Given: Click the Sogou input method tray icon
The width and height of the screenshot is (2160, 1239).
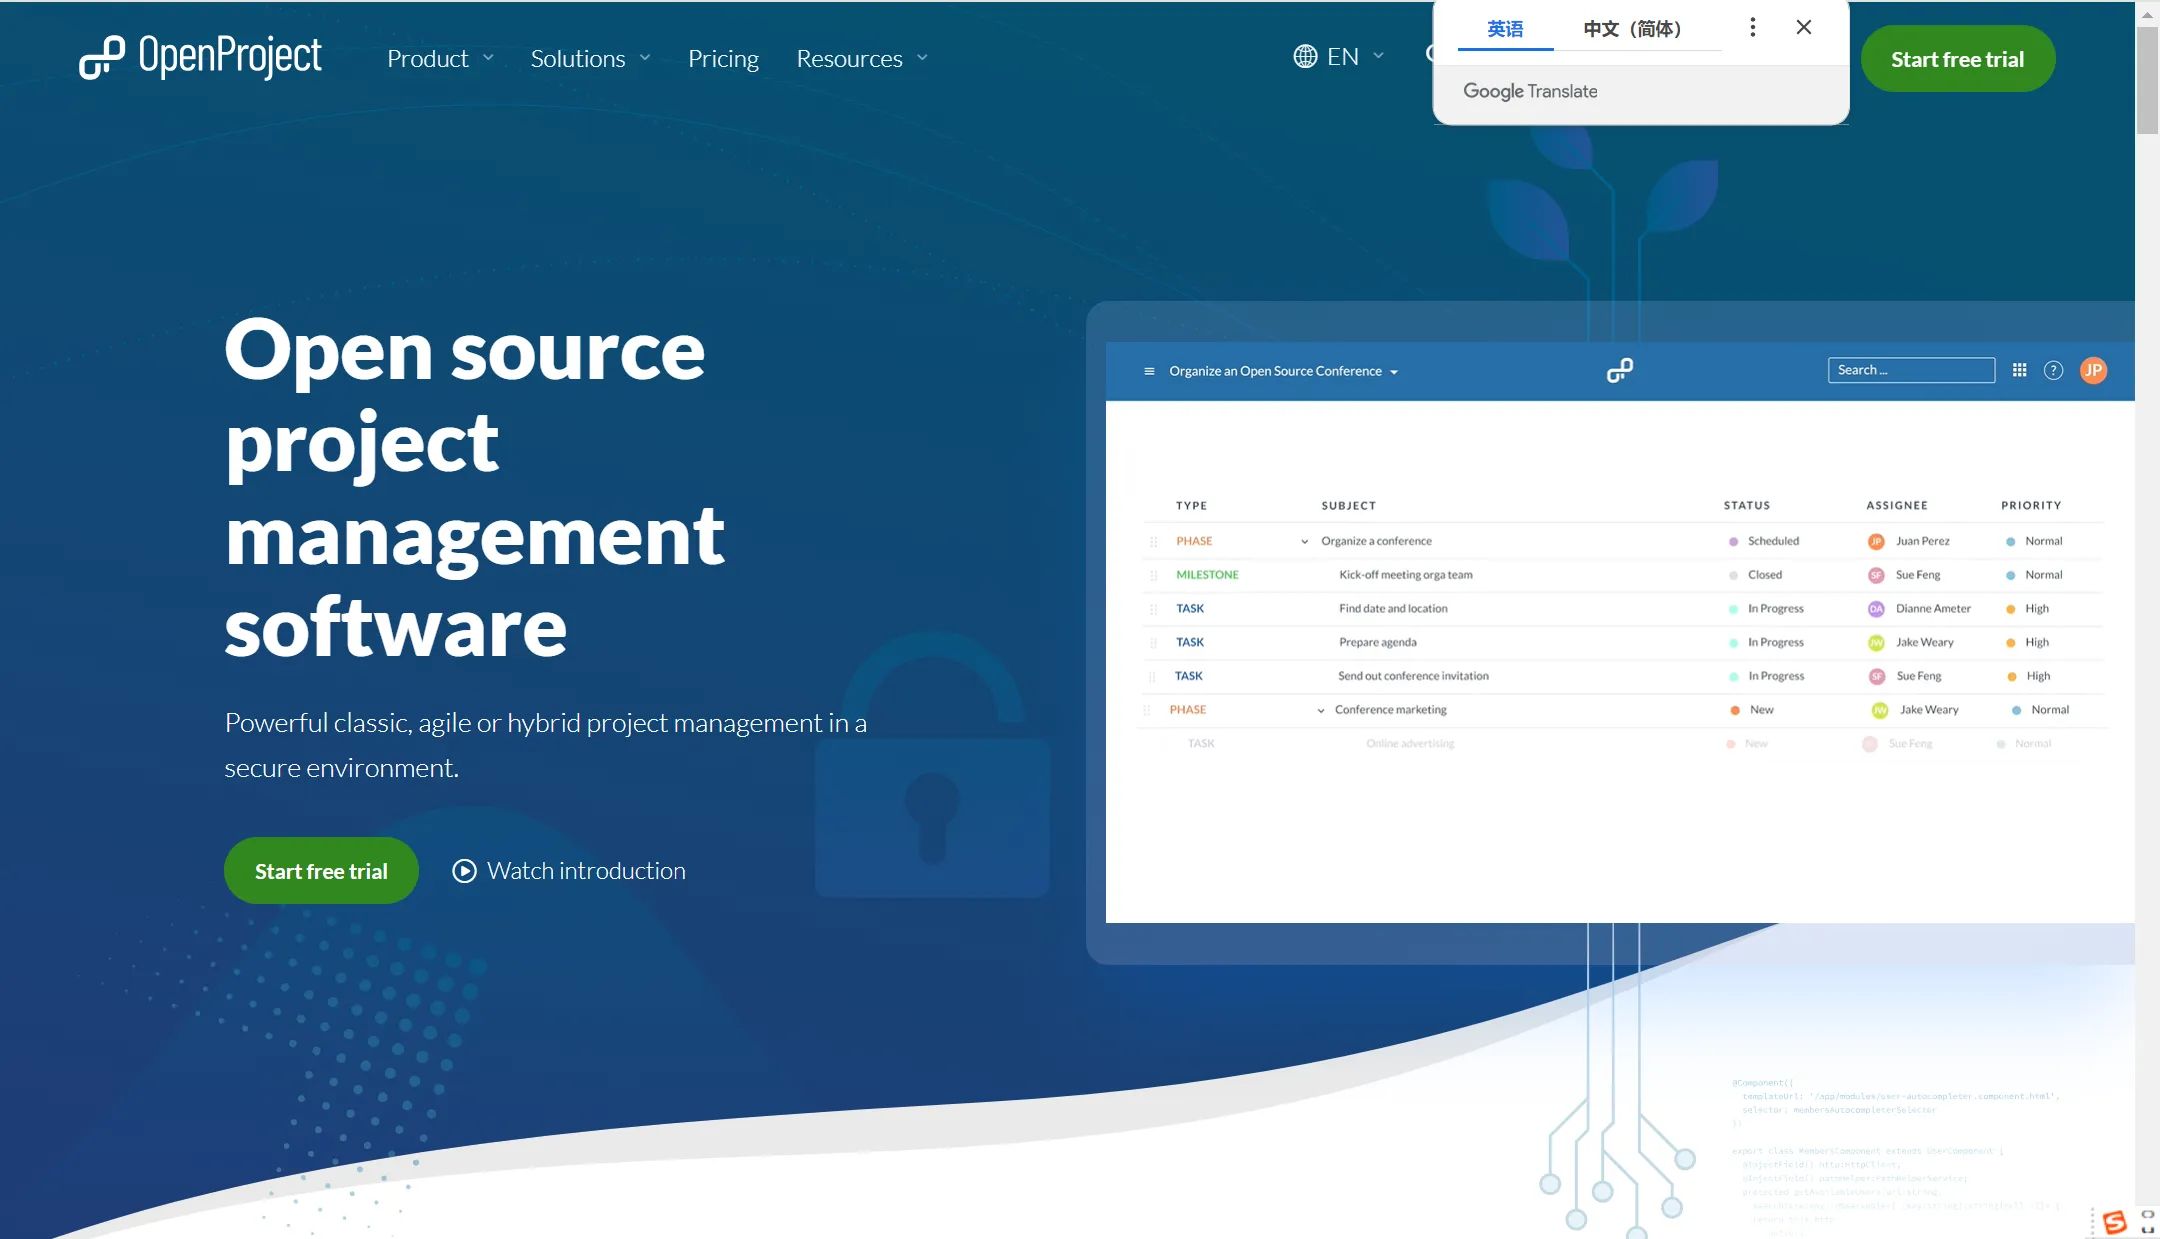Looking at the screenshot, I should click(2114, 1222).
